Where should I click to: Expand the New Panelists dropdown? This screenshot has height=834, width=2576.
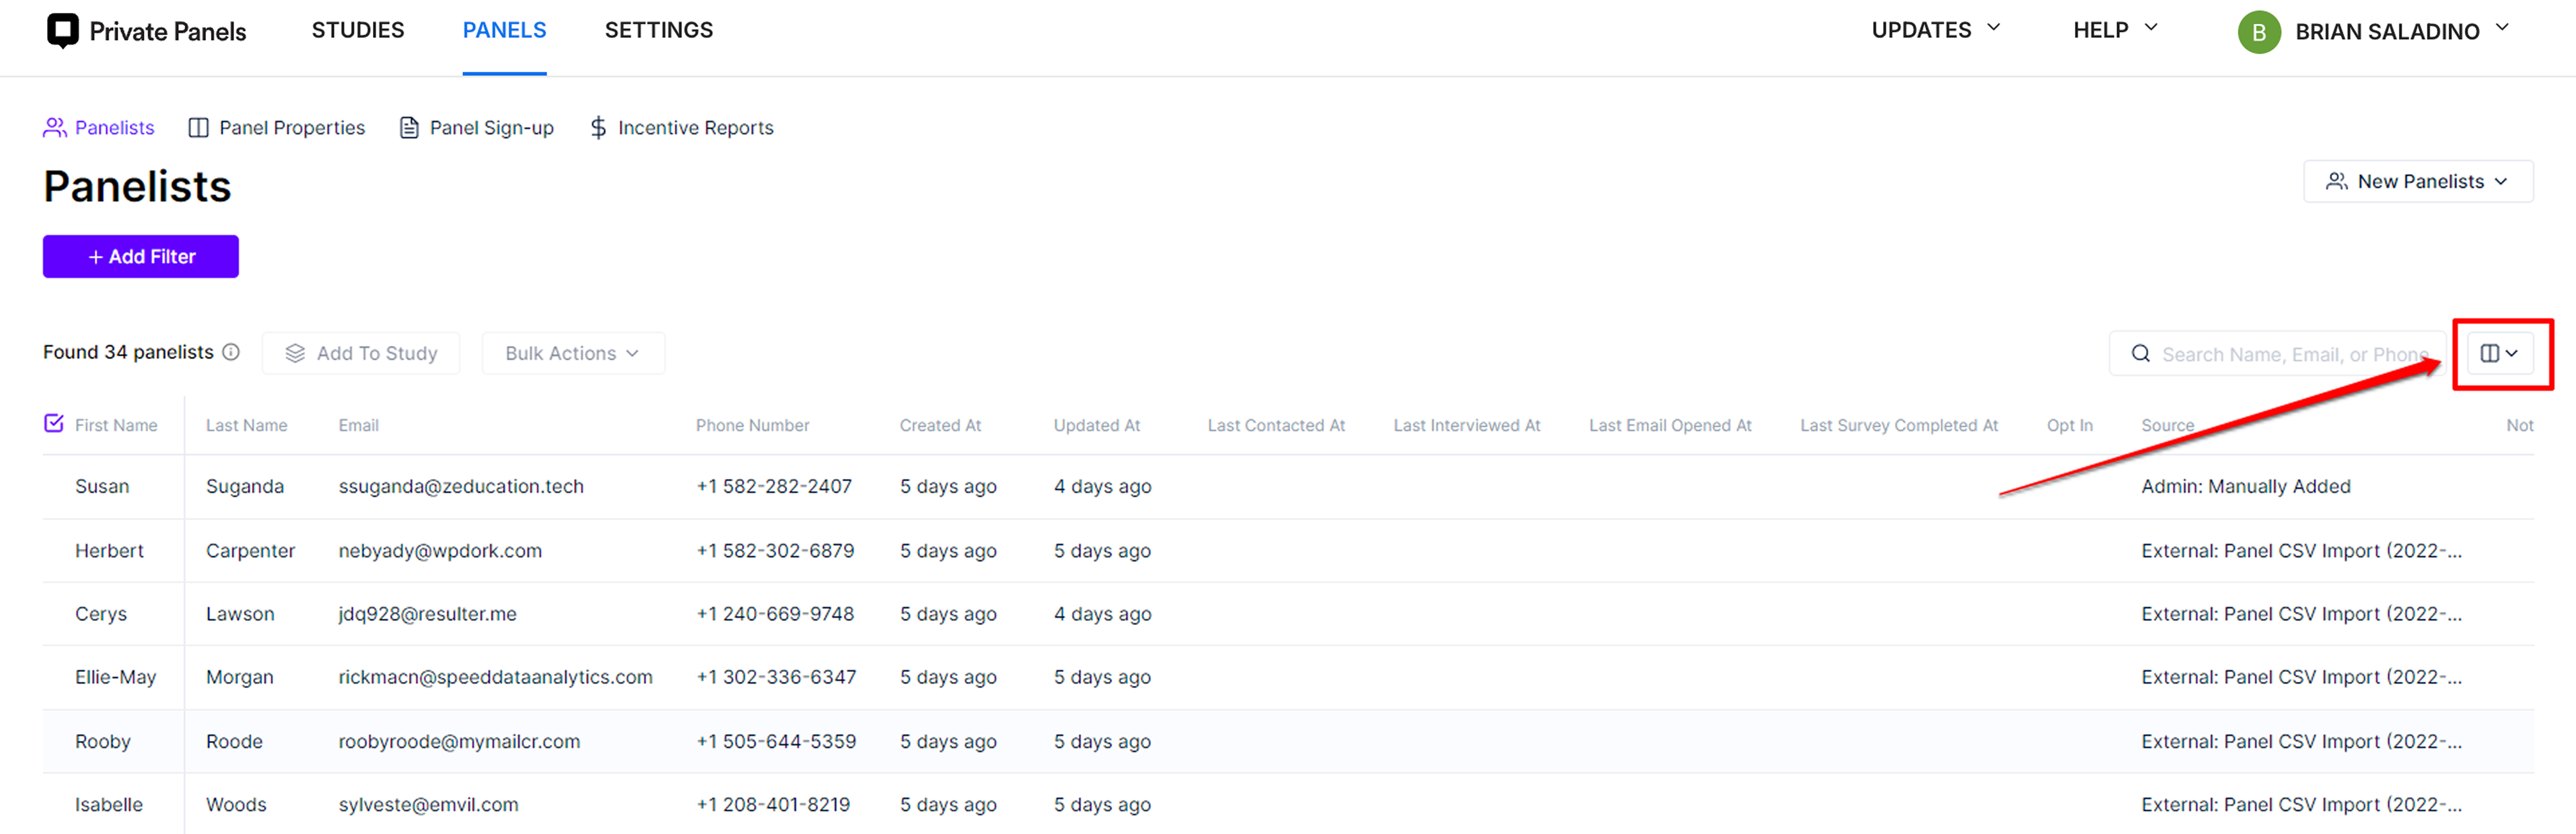(x=2418, y=181)
